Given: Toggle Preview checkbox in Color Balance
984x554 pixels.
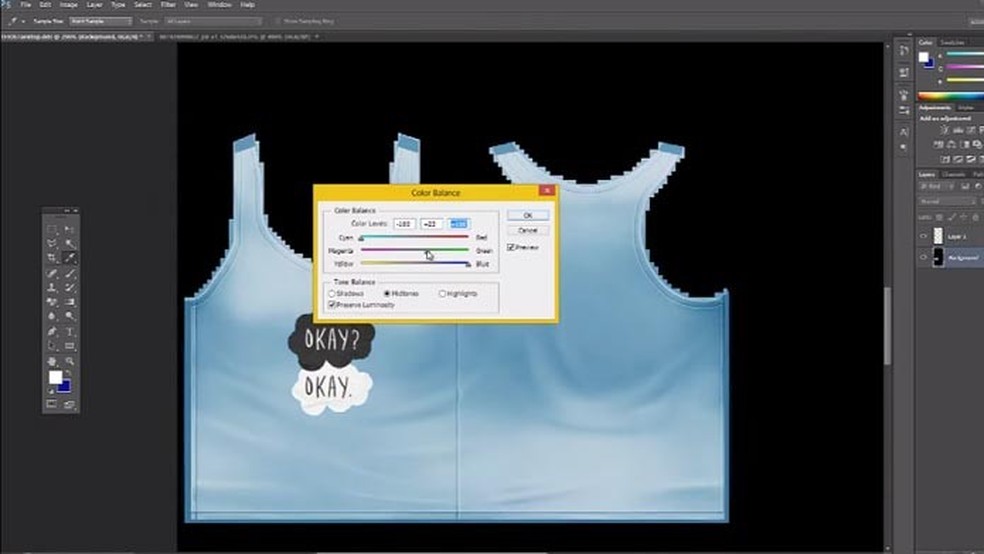Looking at the screenshot, I should pyautogui.click(x=511, y=247).
